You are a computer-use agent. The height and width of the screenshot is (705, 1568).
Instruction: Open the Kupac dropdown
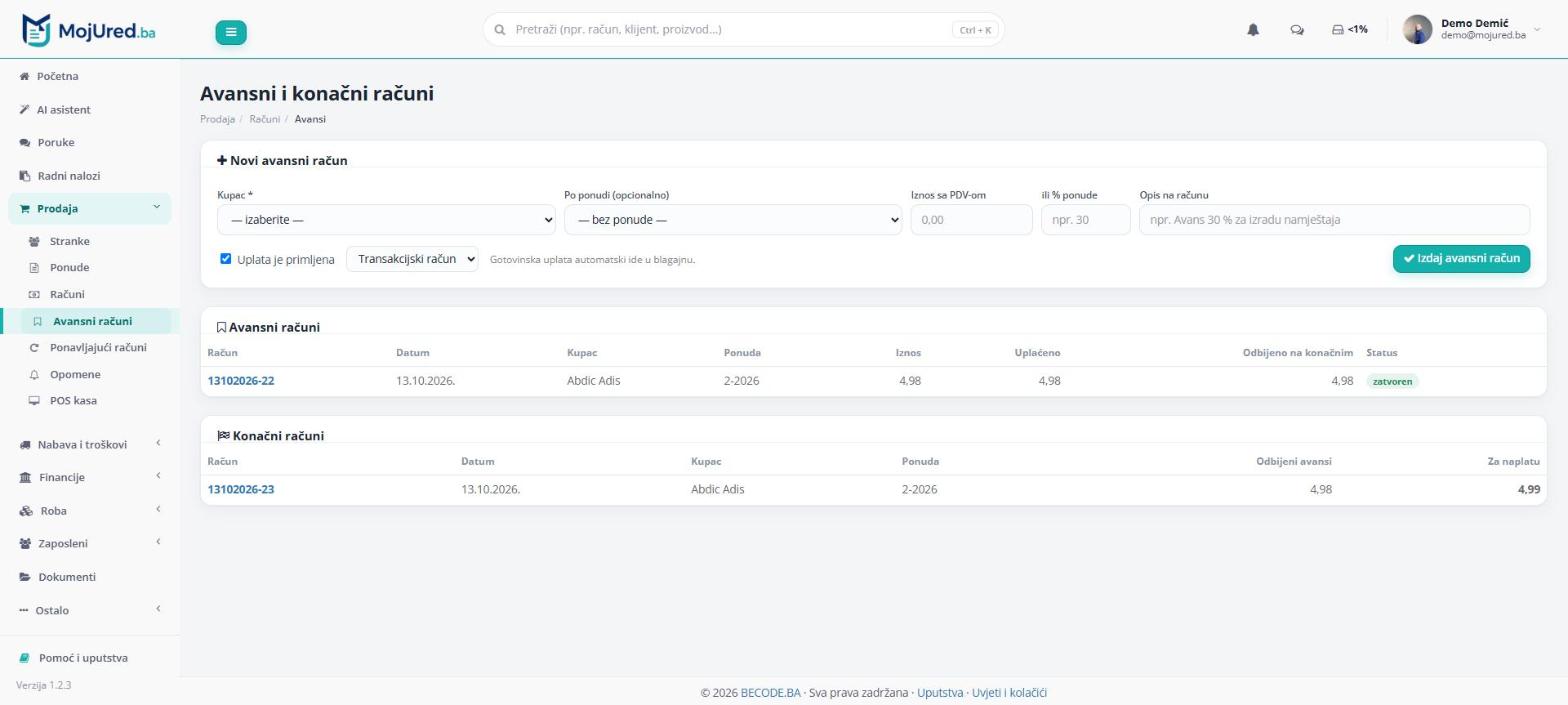pyautogui.click(x=386, y=220)
